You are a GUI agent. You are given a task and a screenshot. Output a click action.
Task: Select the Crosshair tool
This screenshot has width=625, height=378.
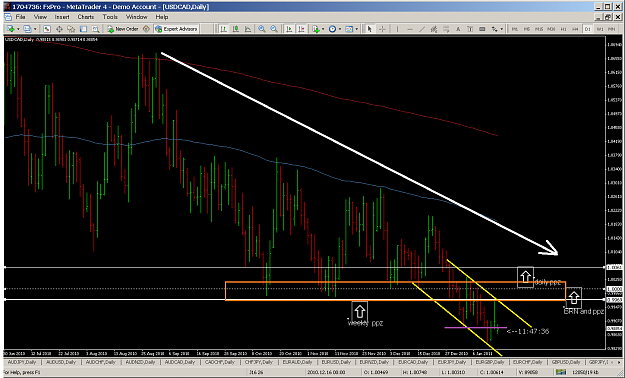coord(382,29)
